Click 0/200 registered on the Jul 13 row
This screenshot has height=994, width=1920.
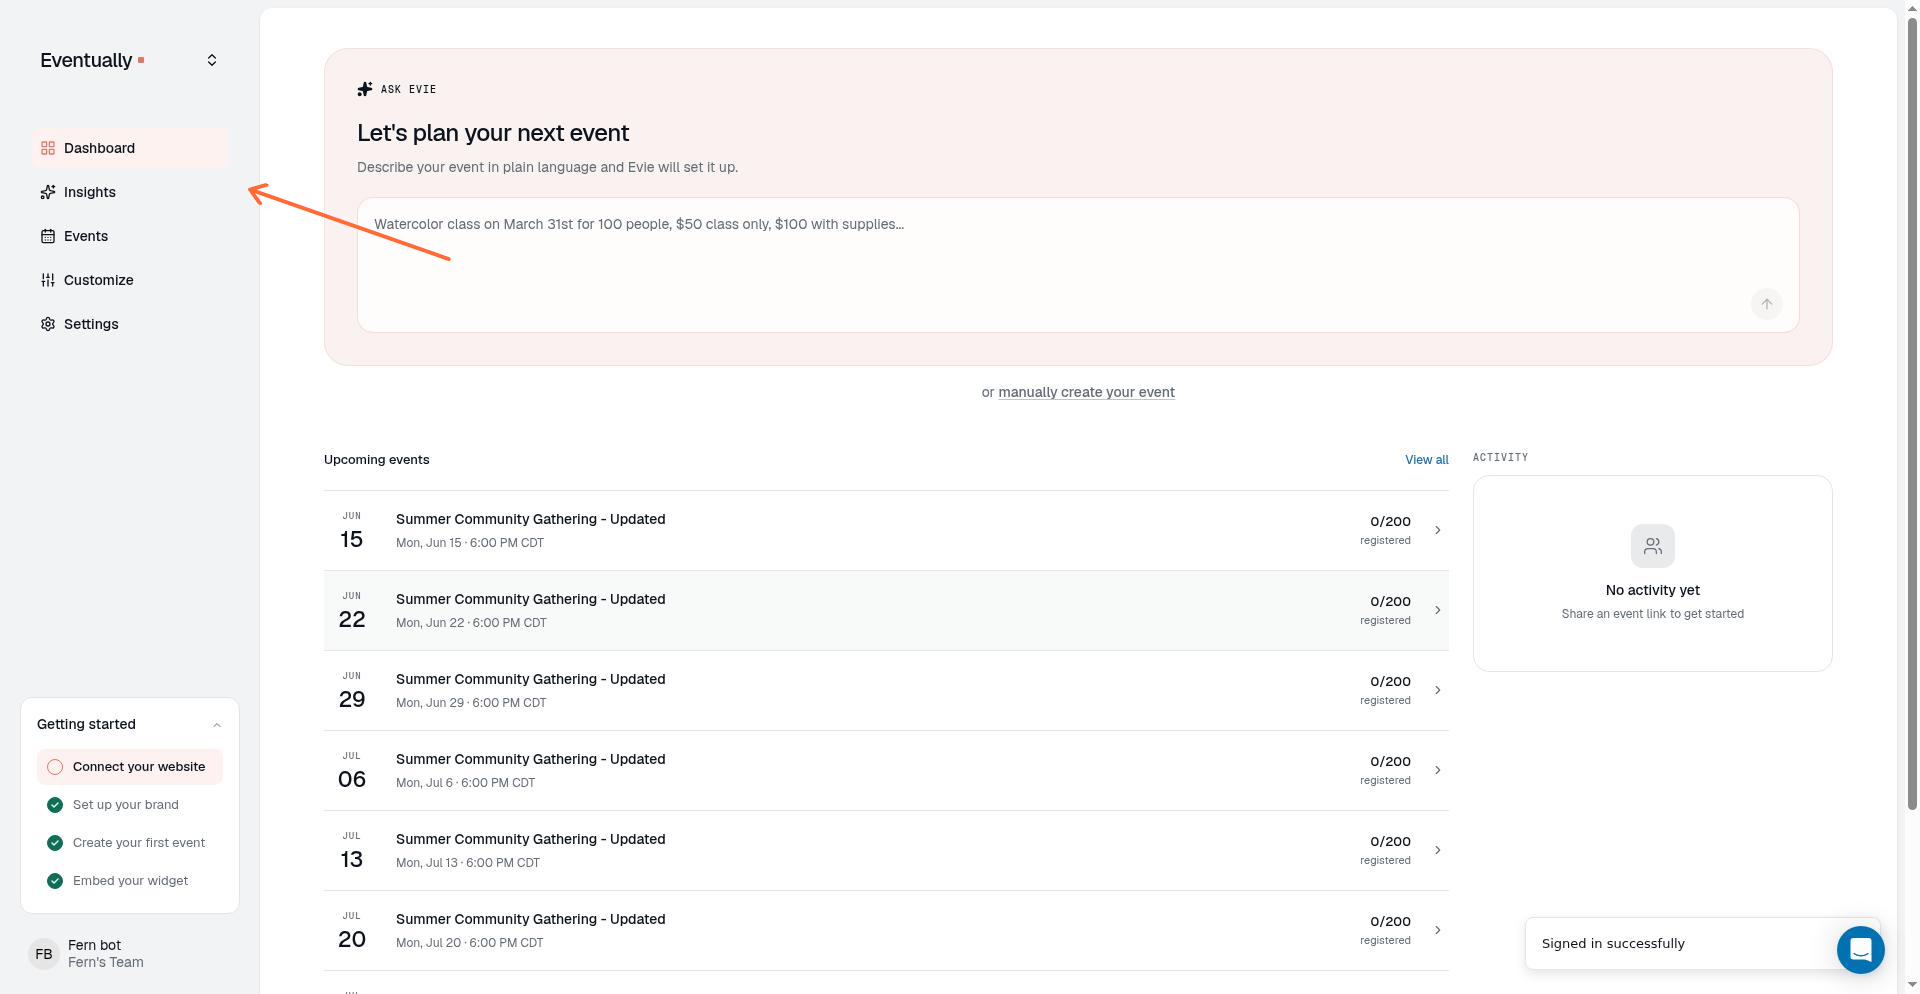click(1386, 850)
